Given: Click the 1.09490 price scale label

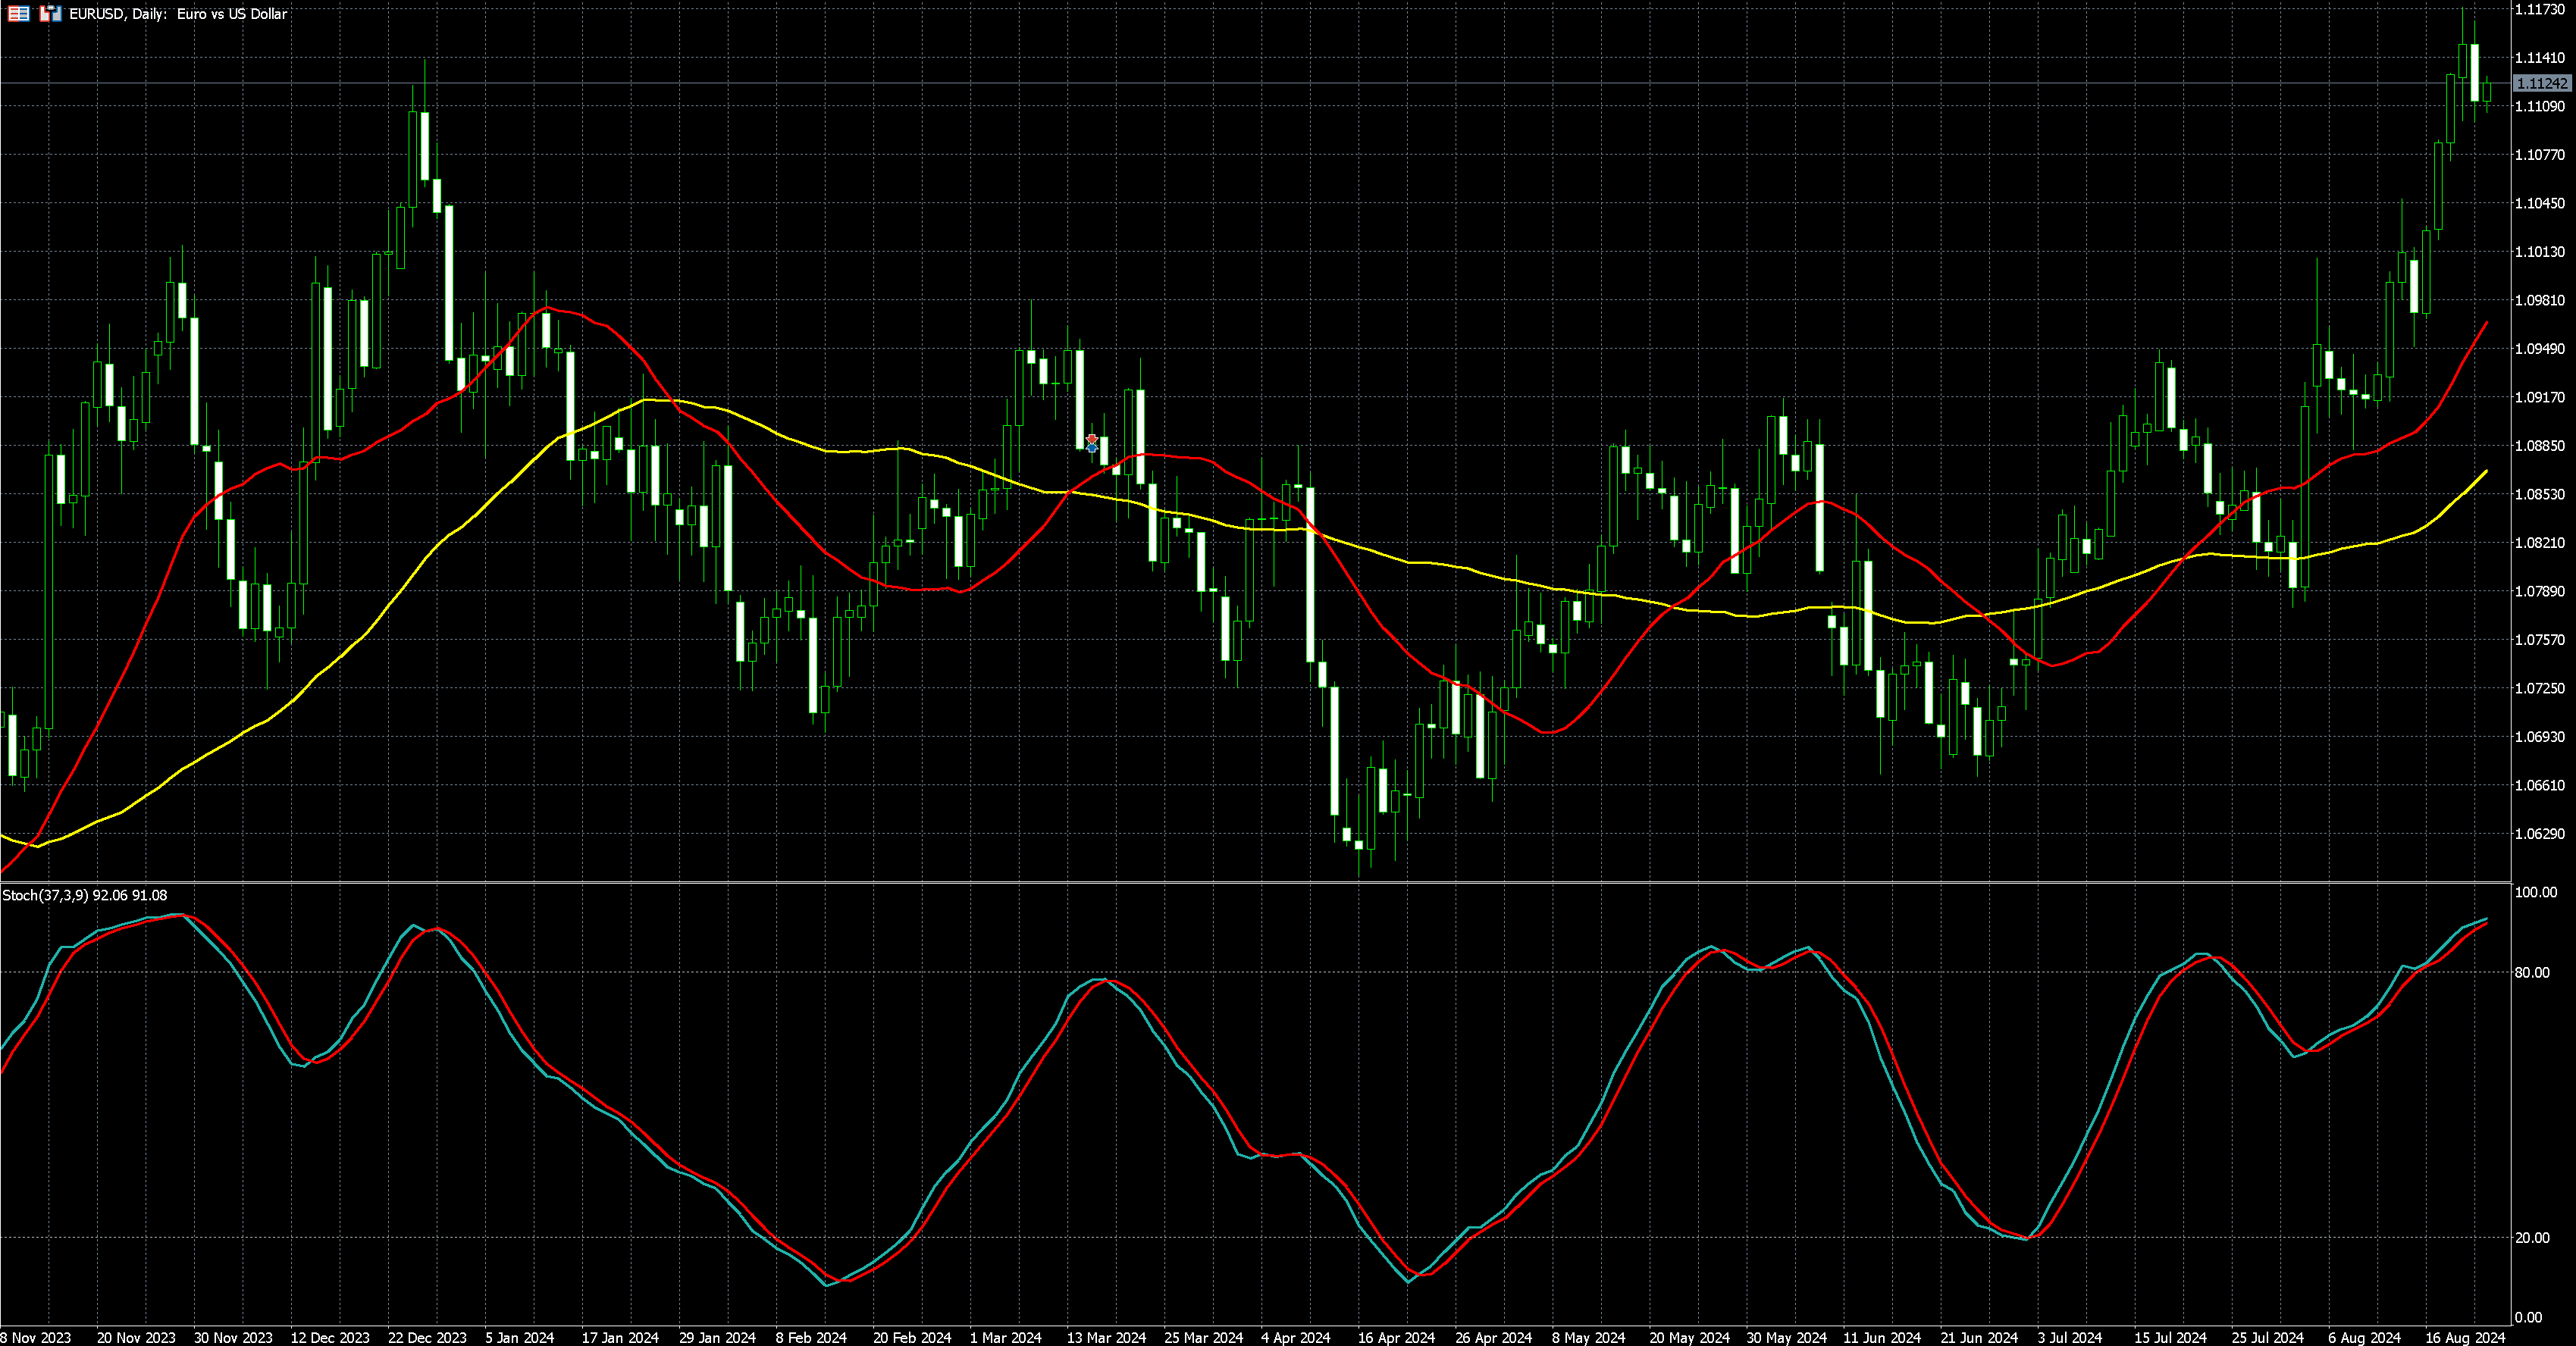Looking at the screenshot, I should (2540, 349).
